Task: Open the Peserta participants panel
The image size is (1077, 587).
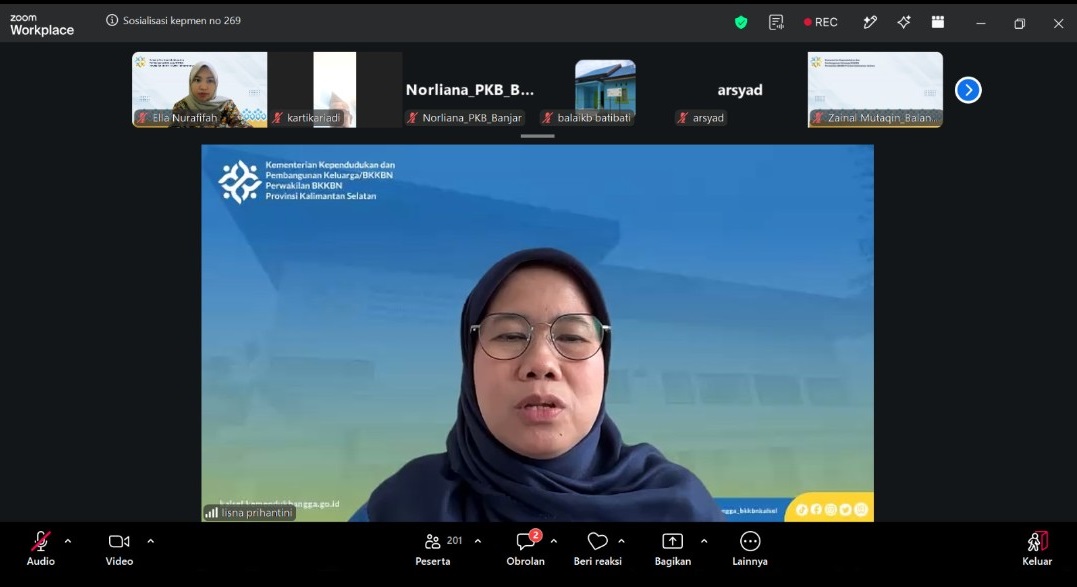Action: click(433, 549)
